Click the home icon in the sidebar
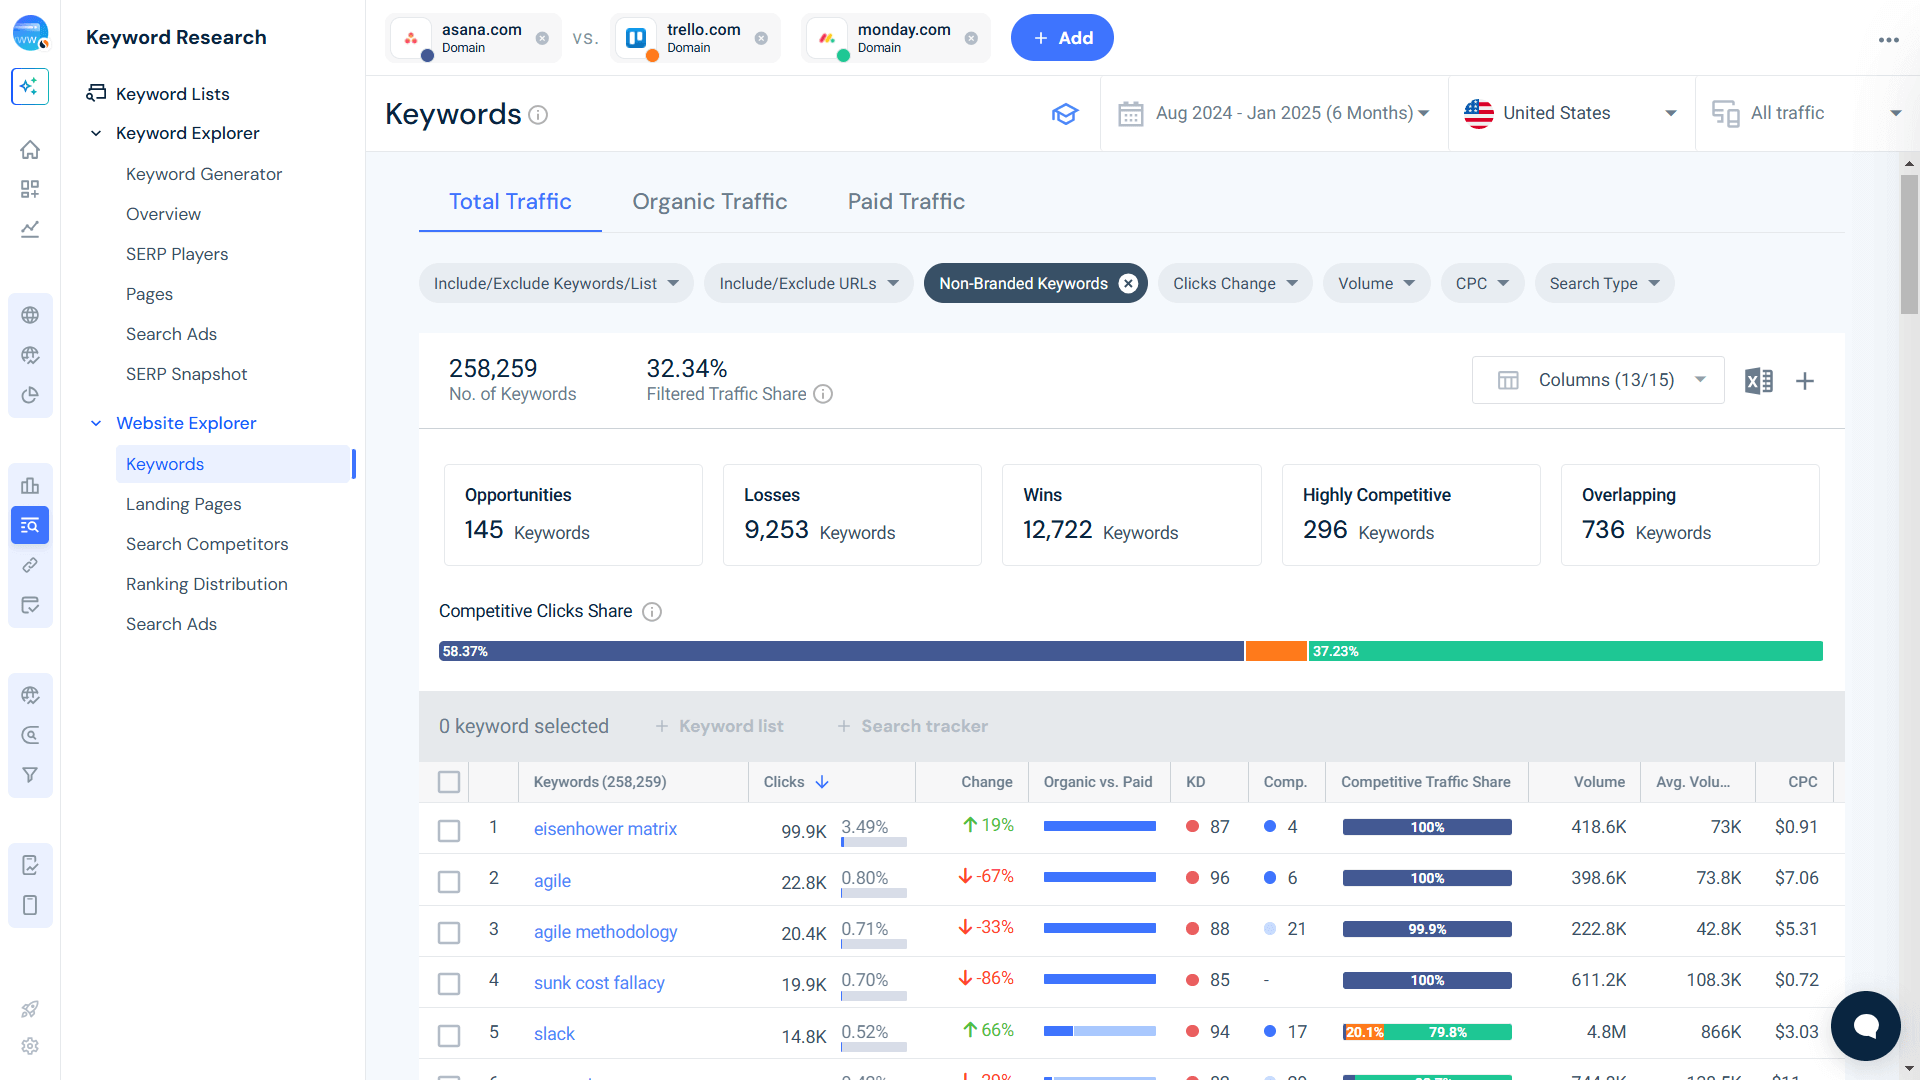Screen dimensions: 1920x1080 click(x=30, y=149)
